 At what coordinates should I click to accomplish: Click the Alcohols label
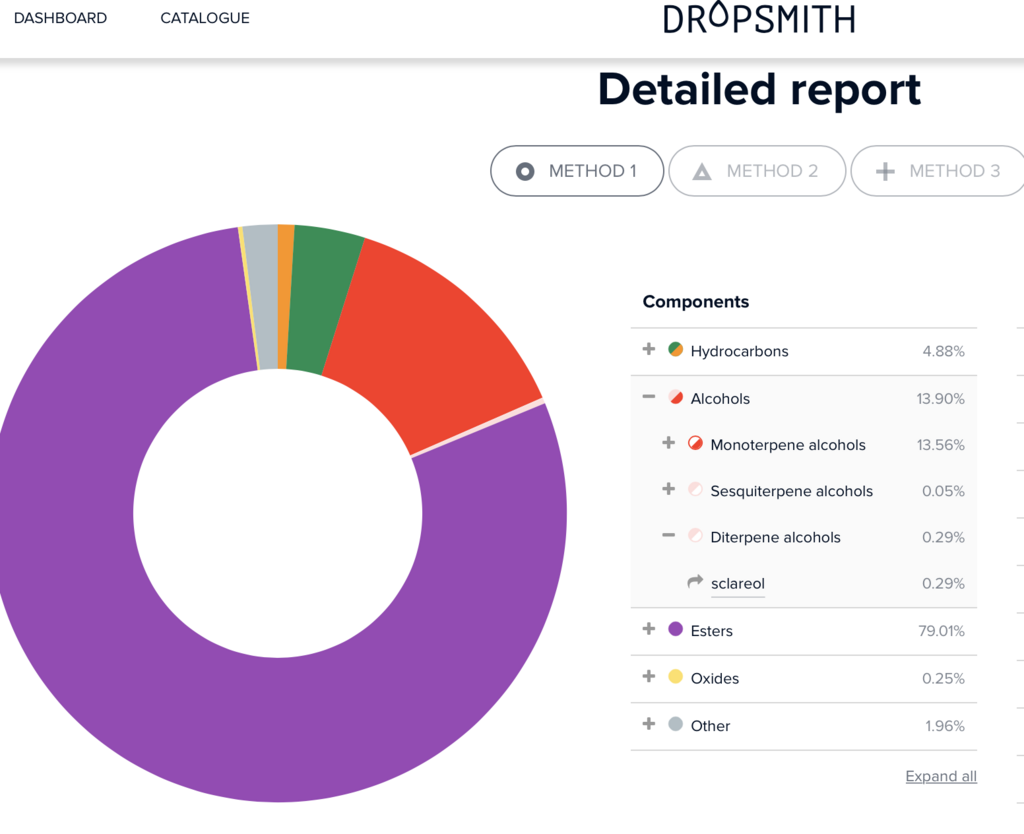pyautogui.click(x=720, y=399)
